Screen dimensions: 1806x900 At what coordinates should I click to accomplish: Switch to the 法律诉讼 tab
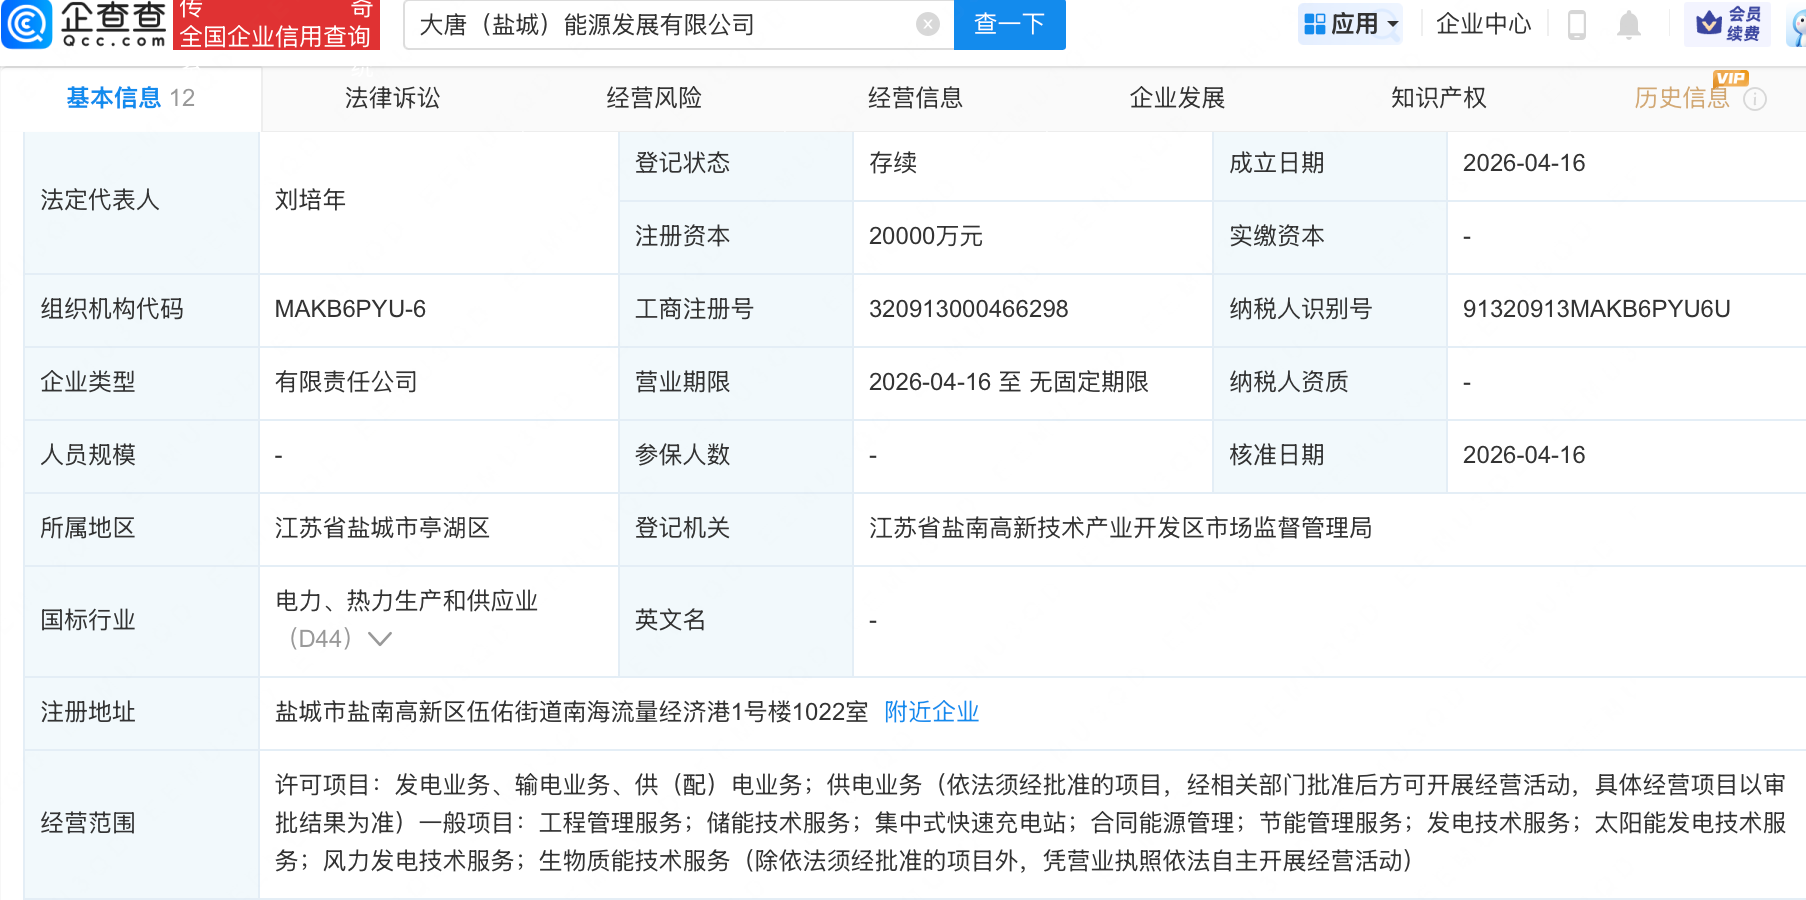pyautogui.click(x=392, y=98)
